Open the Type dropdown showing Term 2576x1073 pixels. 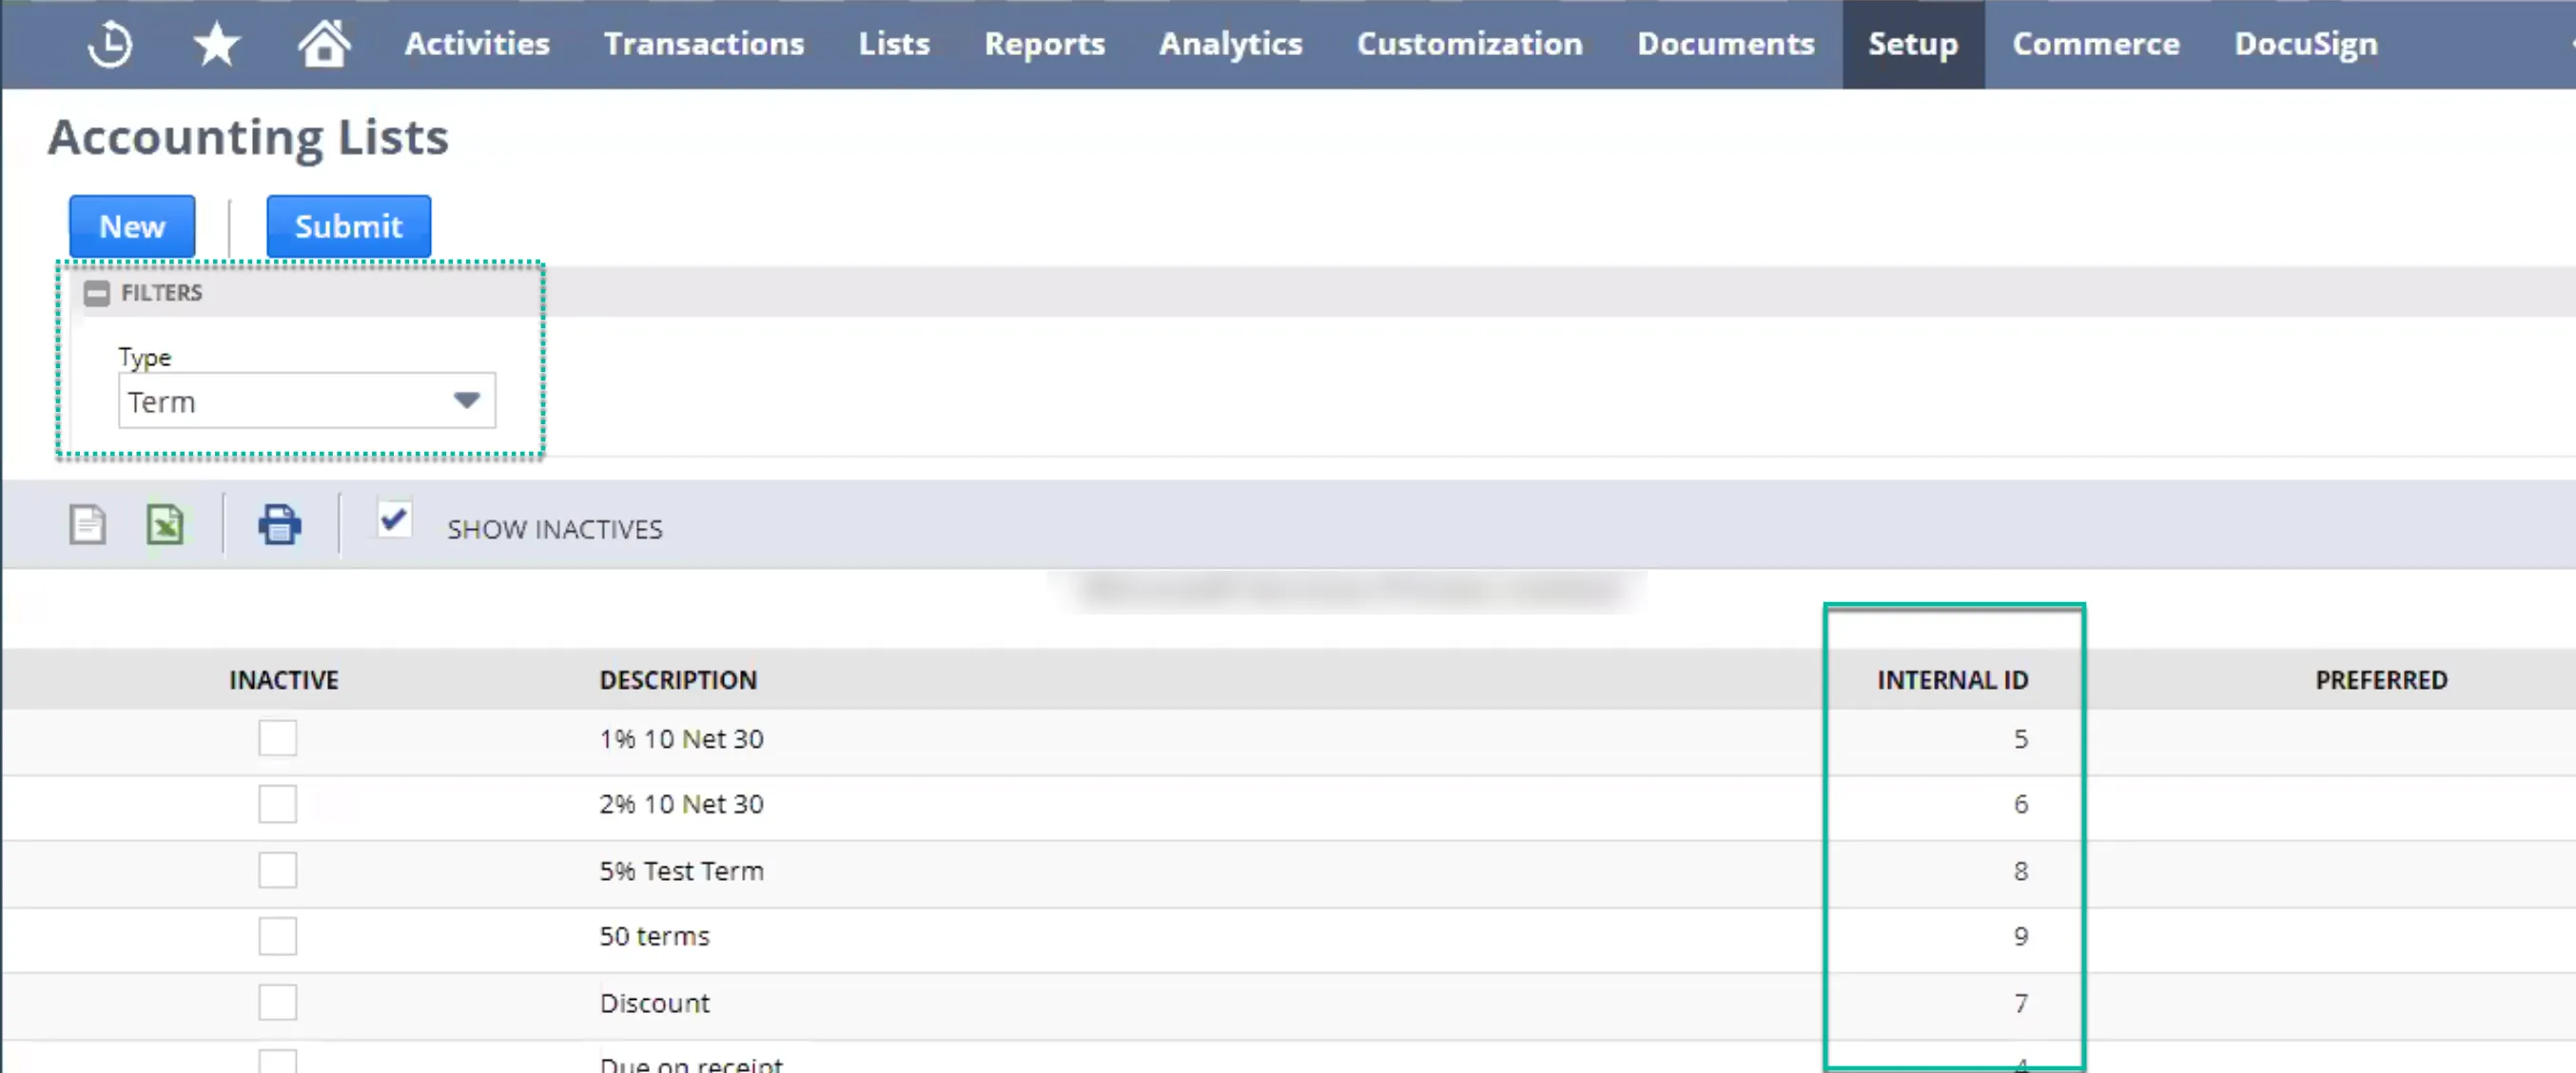[x=307, y=401]
